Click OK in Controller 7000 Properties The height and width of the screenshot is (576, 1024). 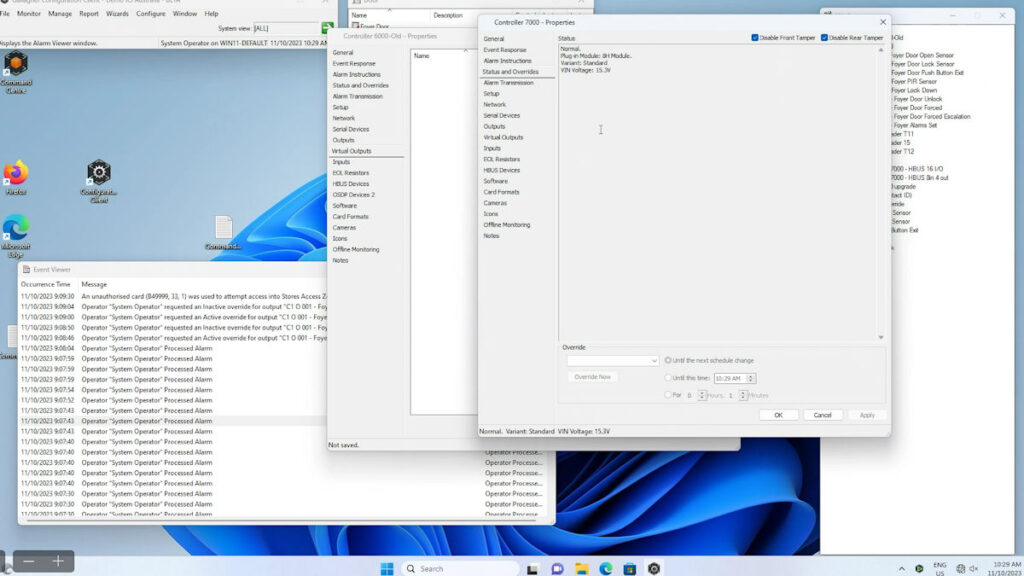778,415
